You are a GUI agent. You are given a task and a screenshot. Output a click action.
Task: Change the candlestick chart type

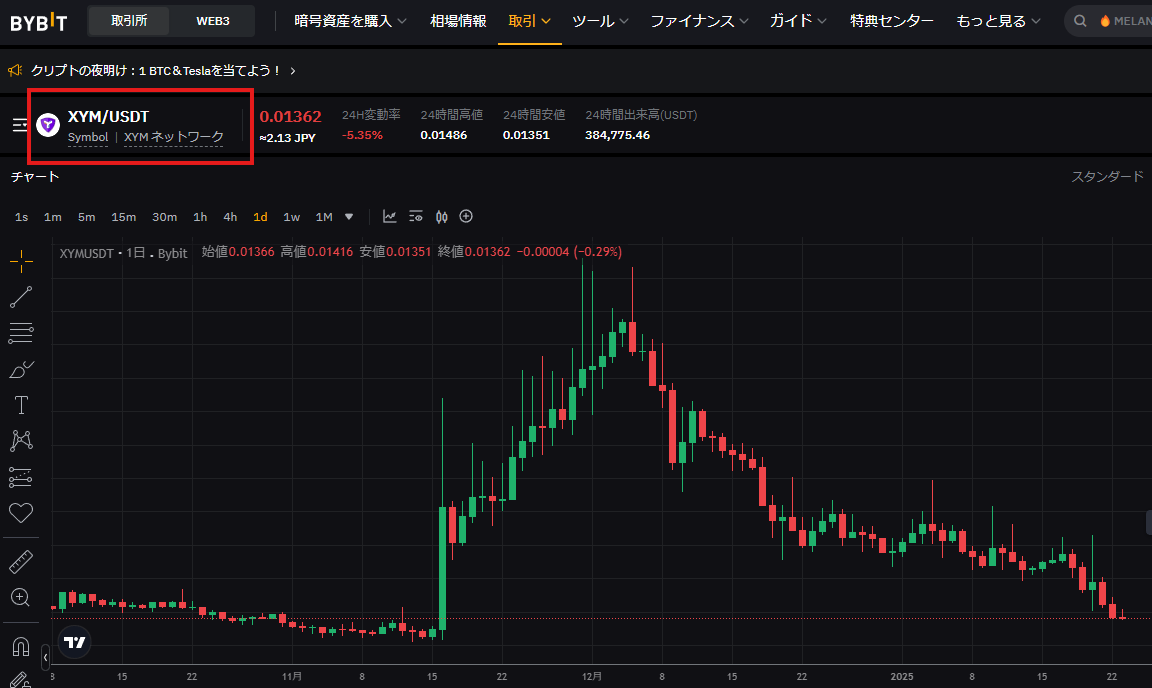tap(442, 217)
